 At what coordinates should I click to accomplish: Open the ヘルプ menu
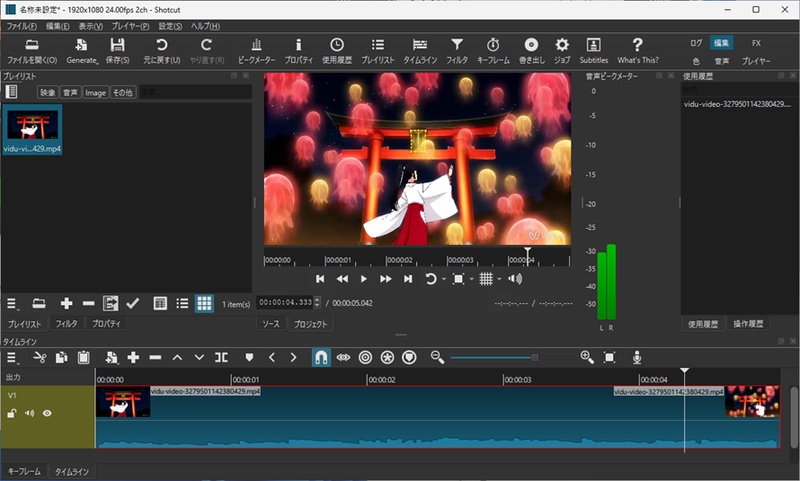205,26
